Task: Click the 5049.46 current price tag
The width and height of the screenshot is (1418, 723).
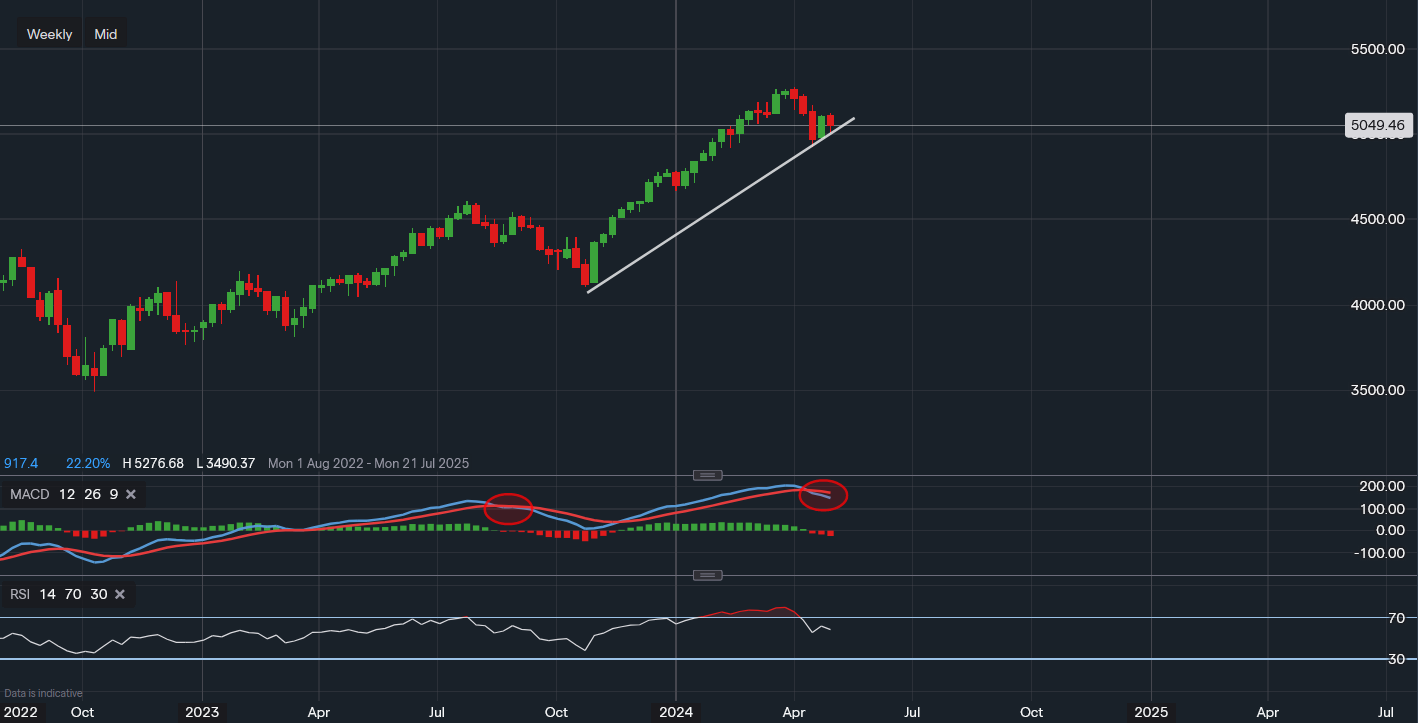Action: (x=1377, y=124)
